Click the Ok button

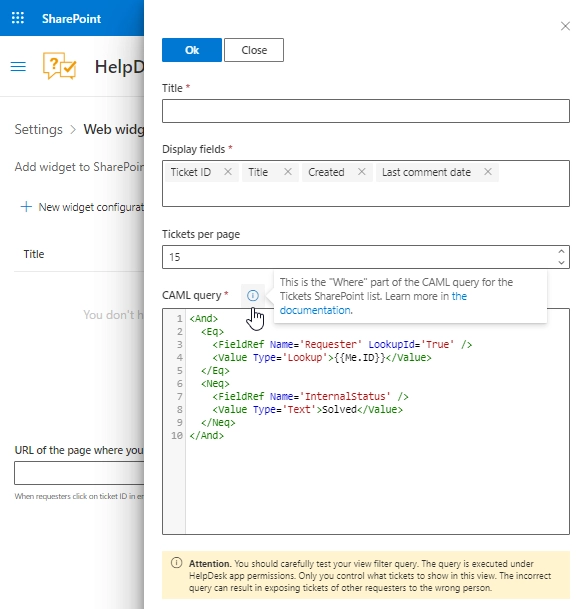(x=192, y=50)
